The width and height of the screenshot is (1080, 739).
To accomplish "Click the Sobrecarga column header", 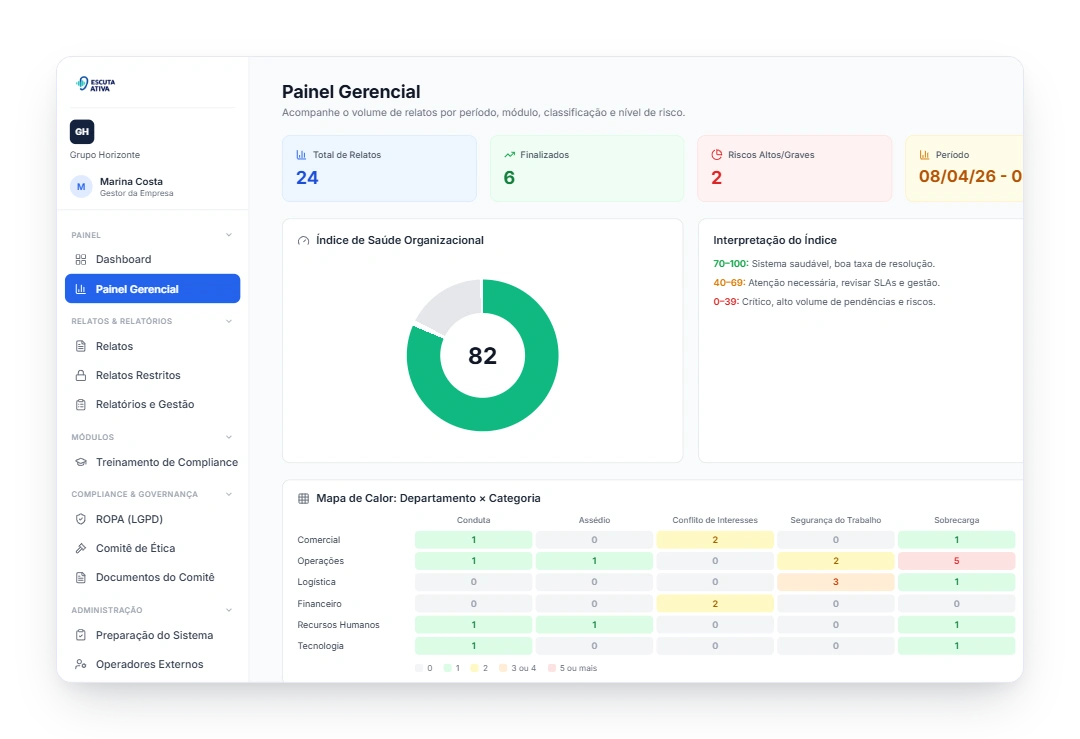I will point(956,520).
